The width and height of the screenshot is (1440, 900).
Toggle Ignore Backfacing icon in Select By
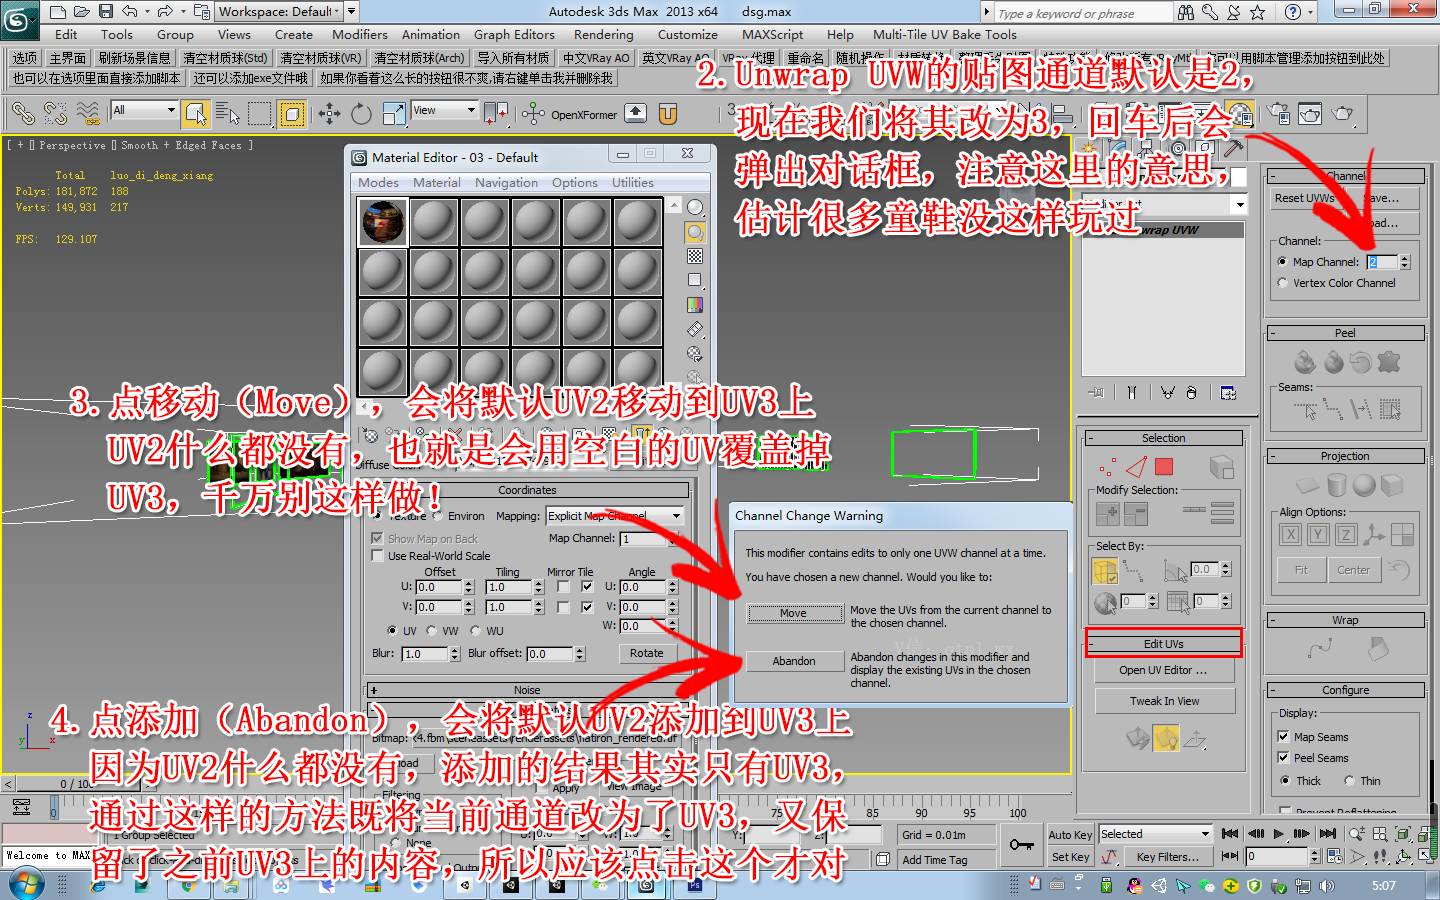click(1105, 571)
